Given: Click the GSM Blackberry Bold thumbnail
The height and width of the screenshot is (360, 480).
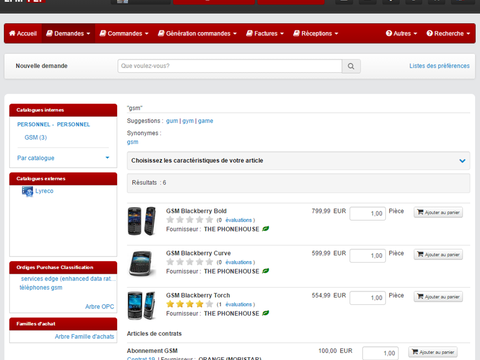Looking at the screenshot, I should click(x=142, y=221).
